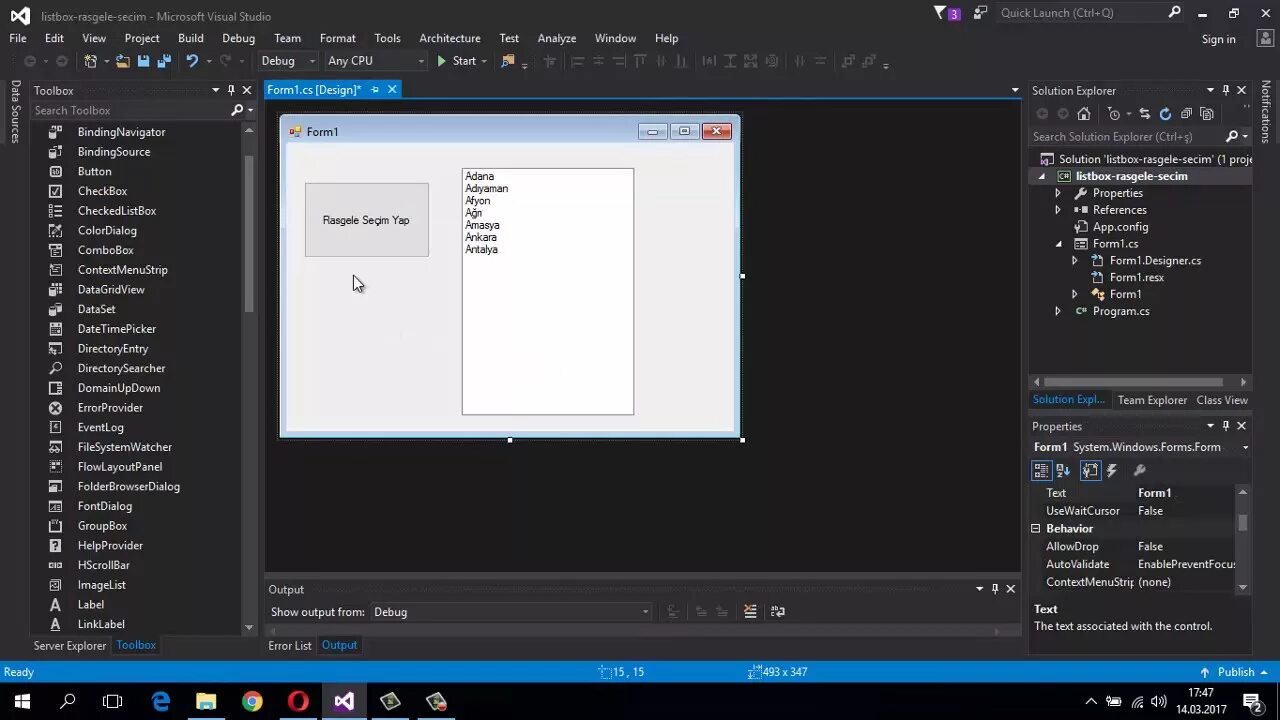Click the Solution Explorer horizontal scrollbar
Viewport: 1280px width, 720px height.
[1132, 382]
